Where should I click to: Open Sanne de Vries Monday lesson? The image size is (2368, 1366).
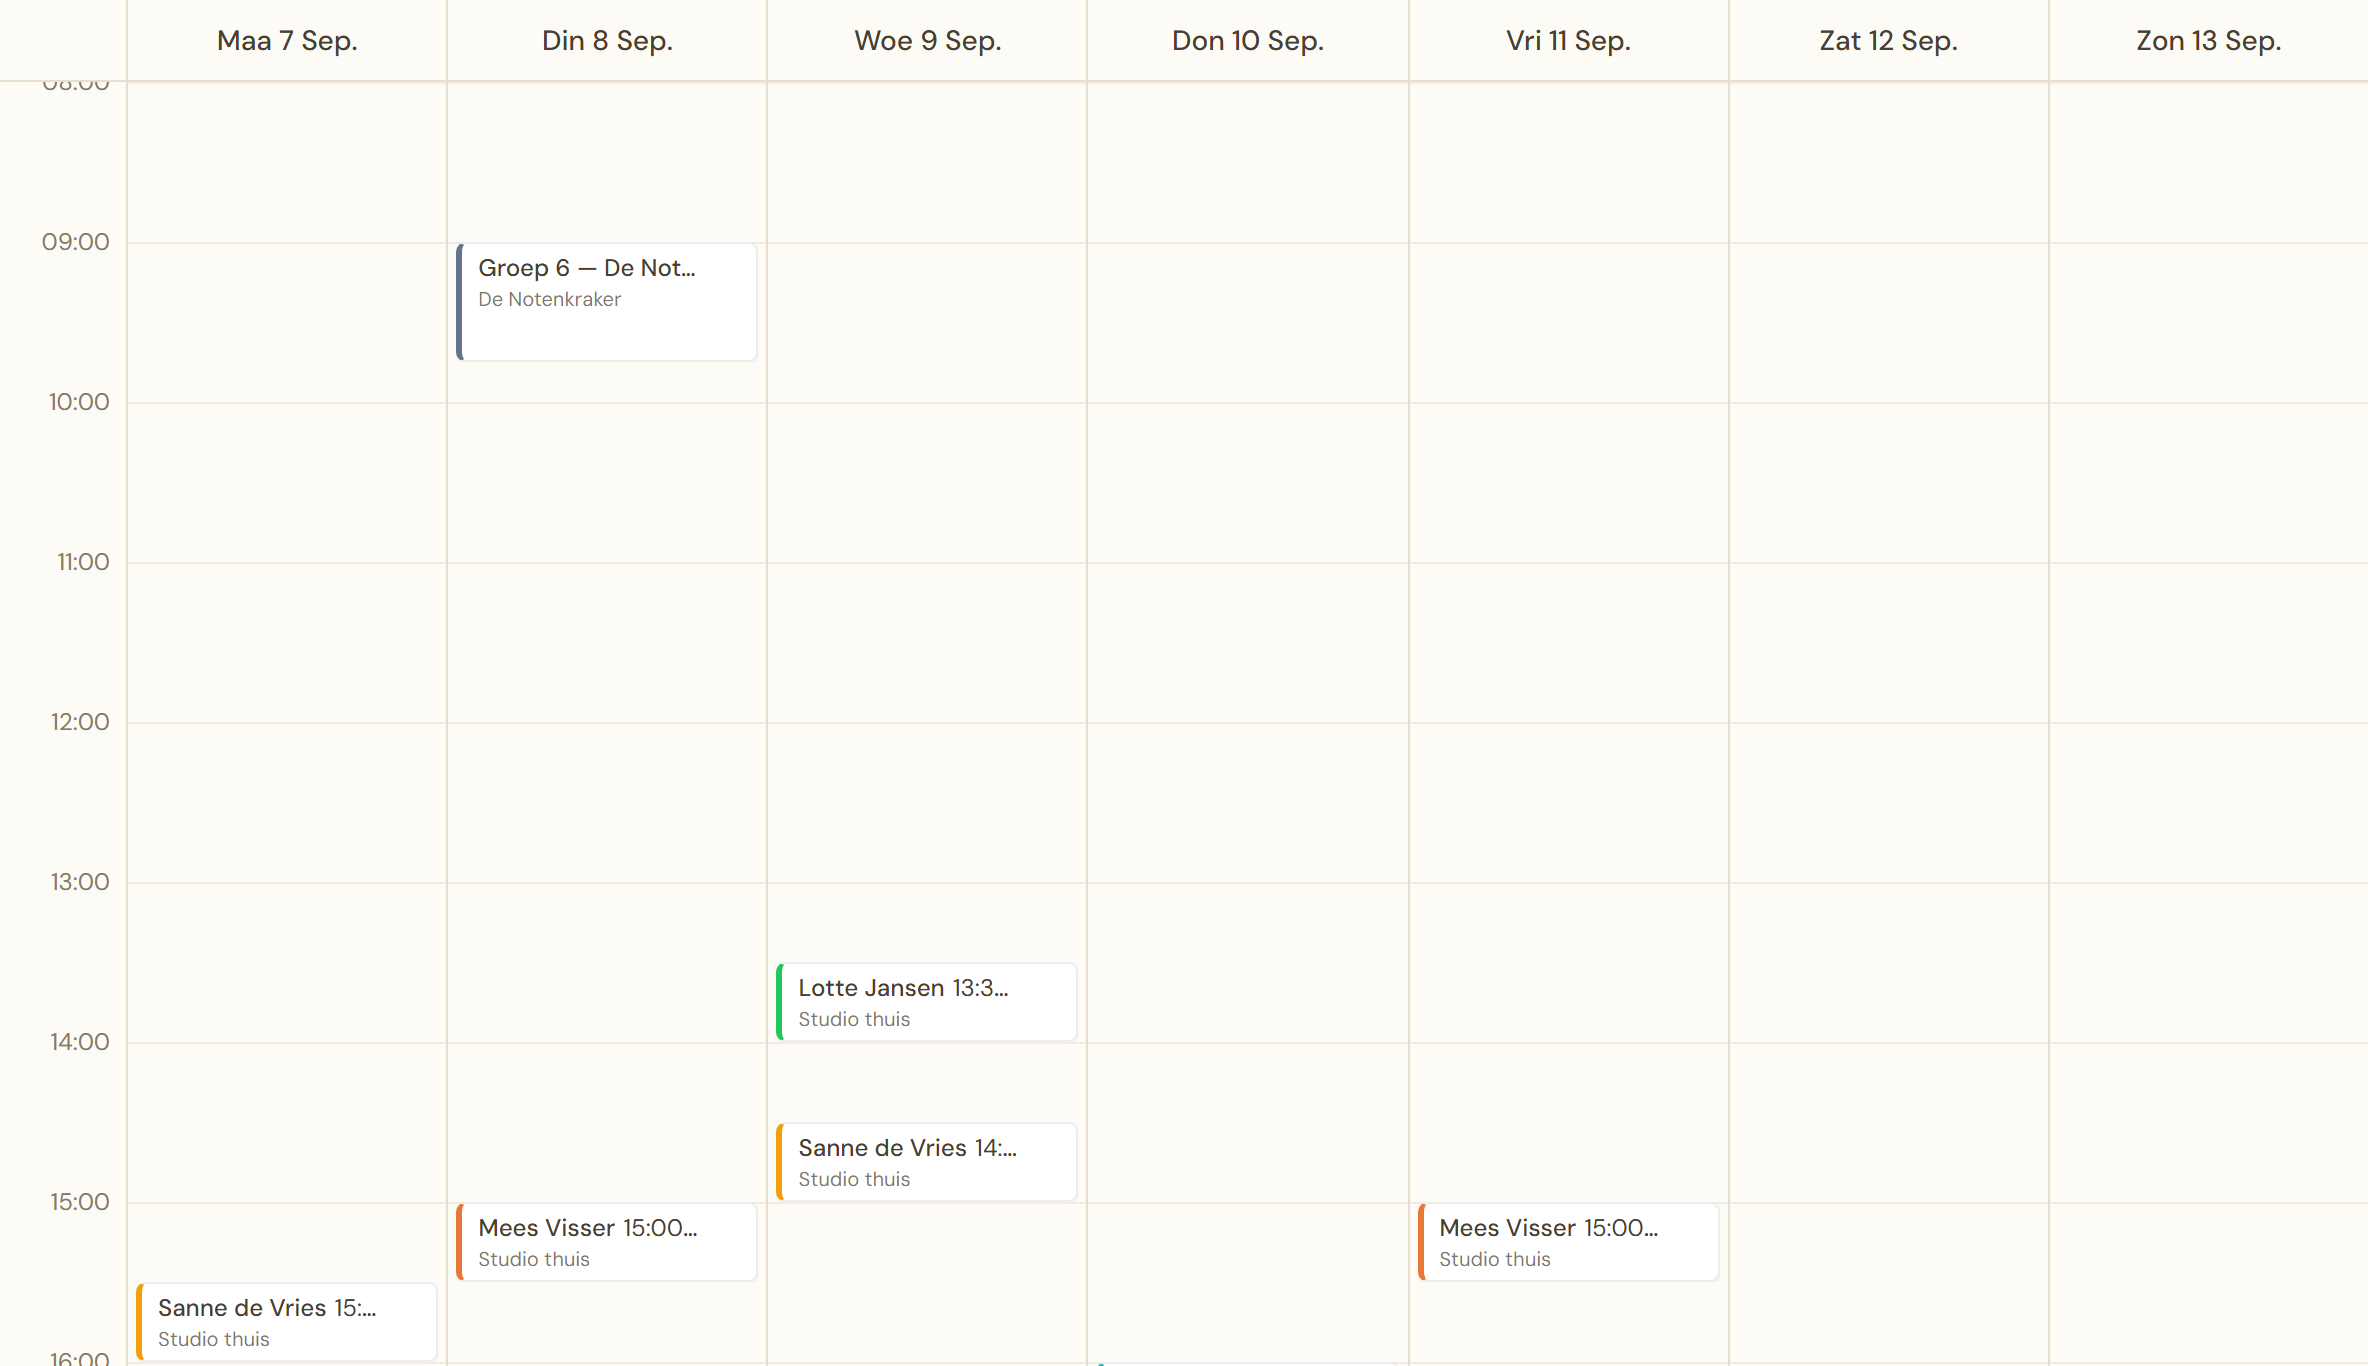[x=287, y=1322]
